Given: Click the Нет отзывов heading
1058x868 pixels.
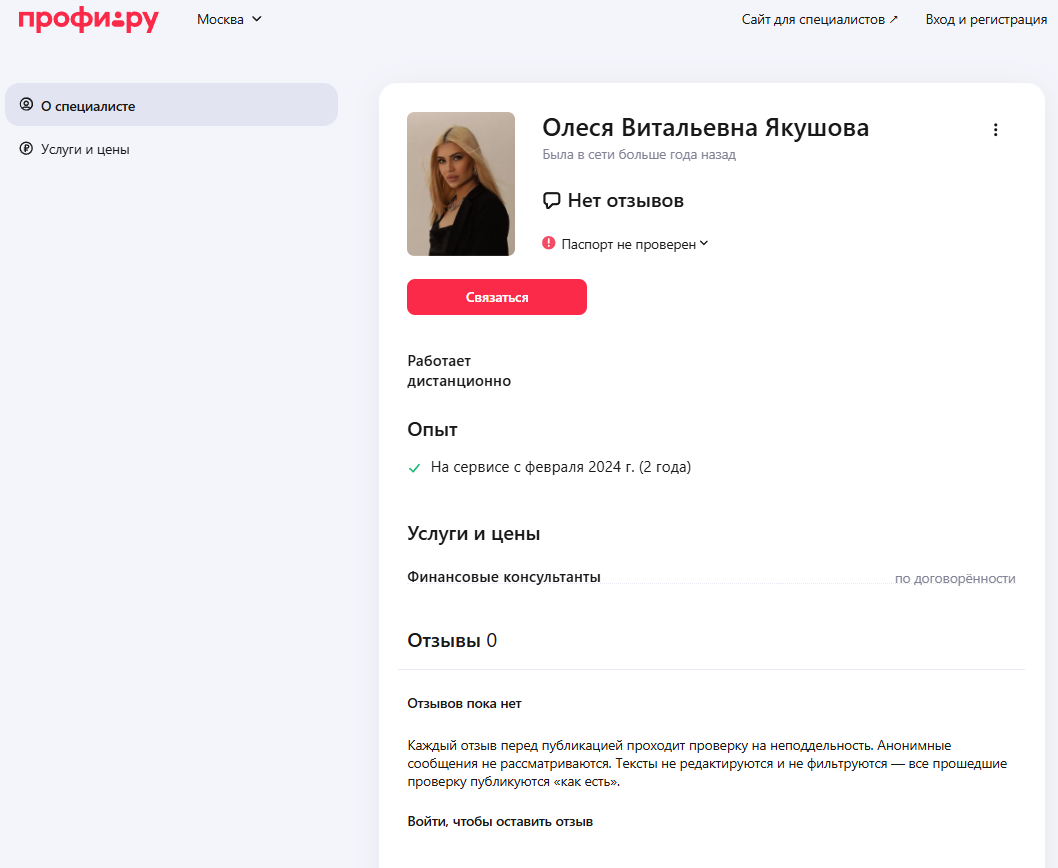Looking at the screenshot, I should click(x=625, y=200).
